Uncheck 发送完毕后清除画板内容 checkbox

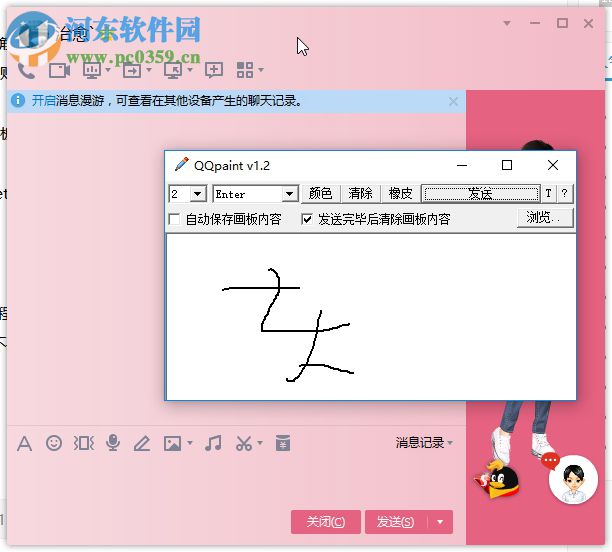click(307, 219)
